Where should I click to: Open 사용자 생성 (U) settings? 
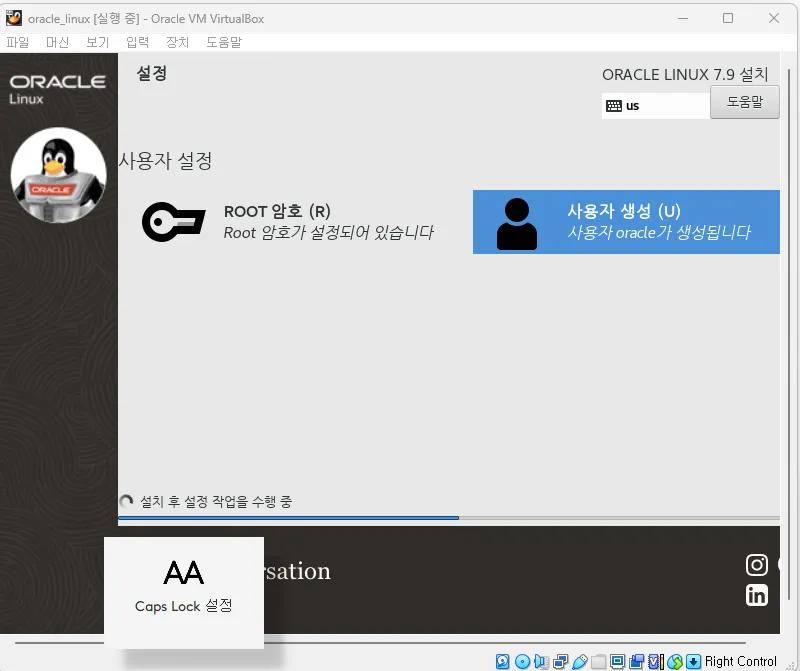point(626,222)
